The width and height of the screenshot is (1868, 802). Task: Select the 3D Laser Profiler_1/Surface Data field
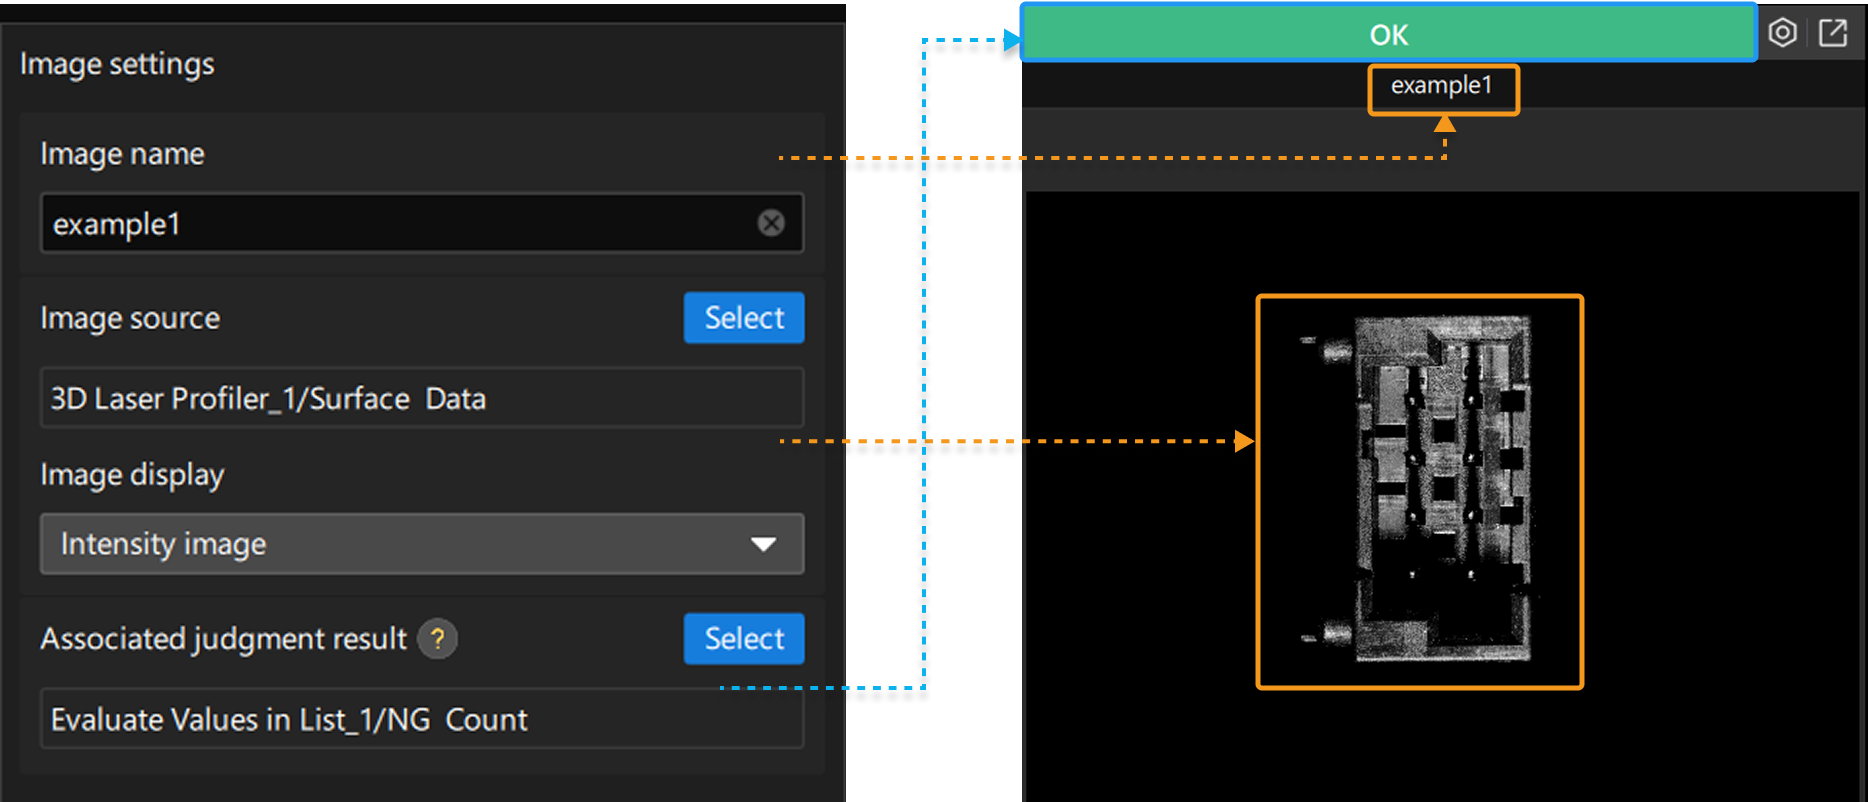(x=420, y=397)
